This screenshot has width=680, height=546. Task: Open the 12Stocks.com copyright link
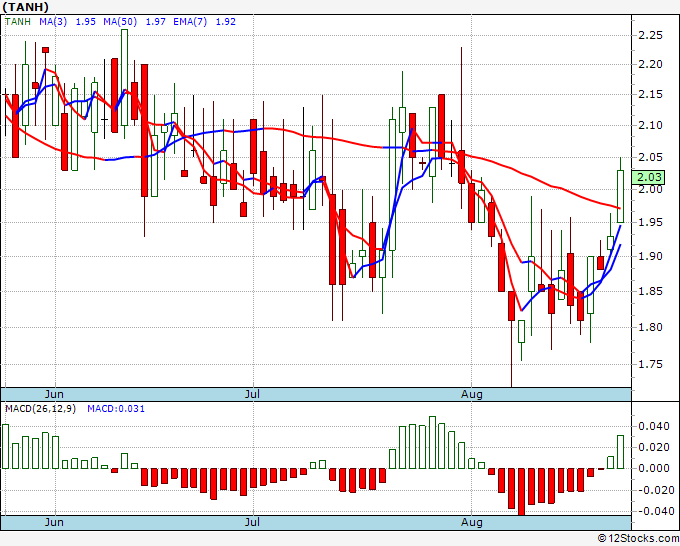(638, 539)
